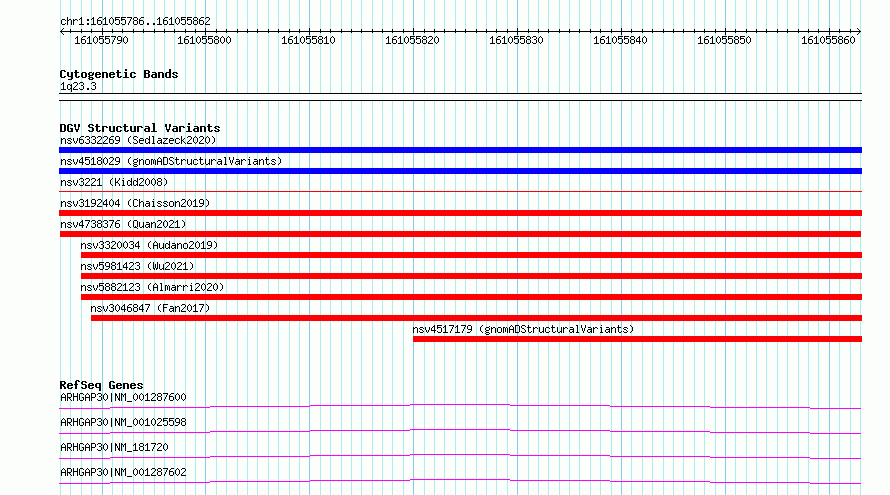Select the RefSeq Genes track title
The height and width of the screenshot is (495, 890).
click(x=101, y=385)
